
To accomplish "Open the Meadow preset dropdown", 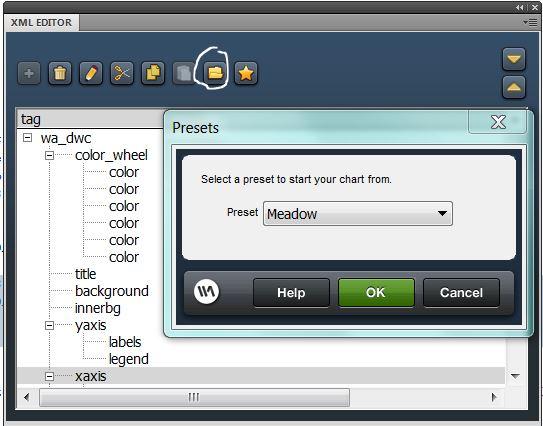I will (x=358, y=213).
